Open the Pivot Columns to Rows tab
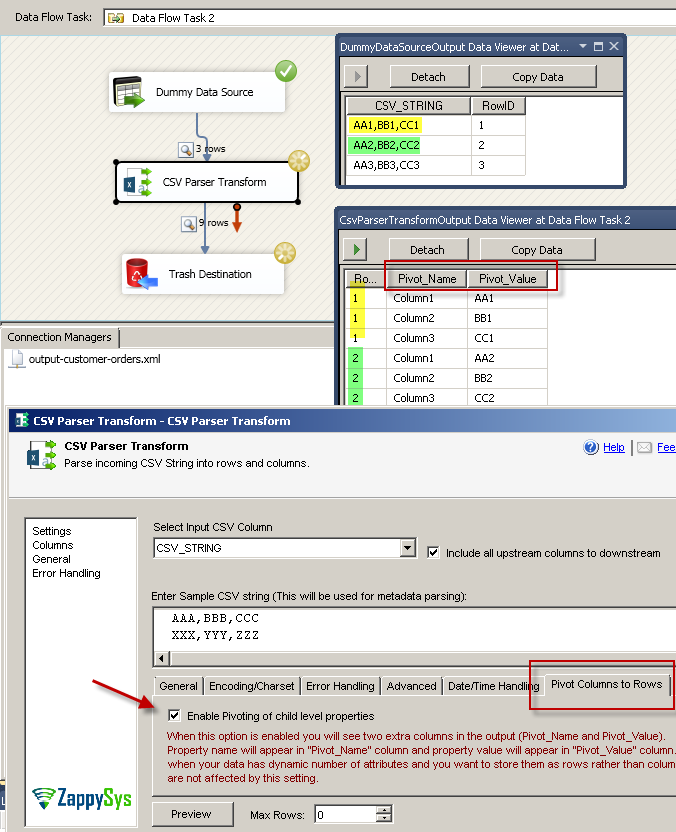This screenshot has height=832, width=676. coord(606,684)
